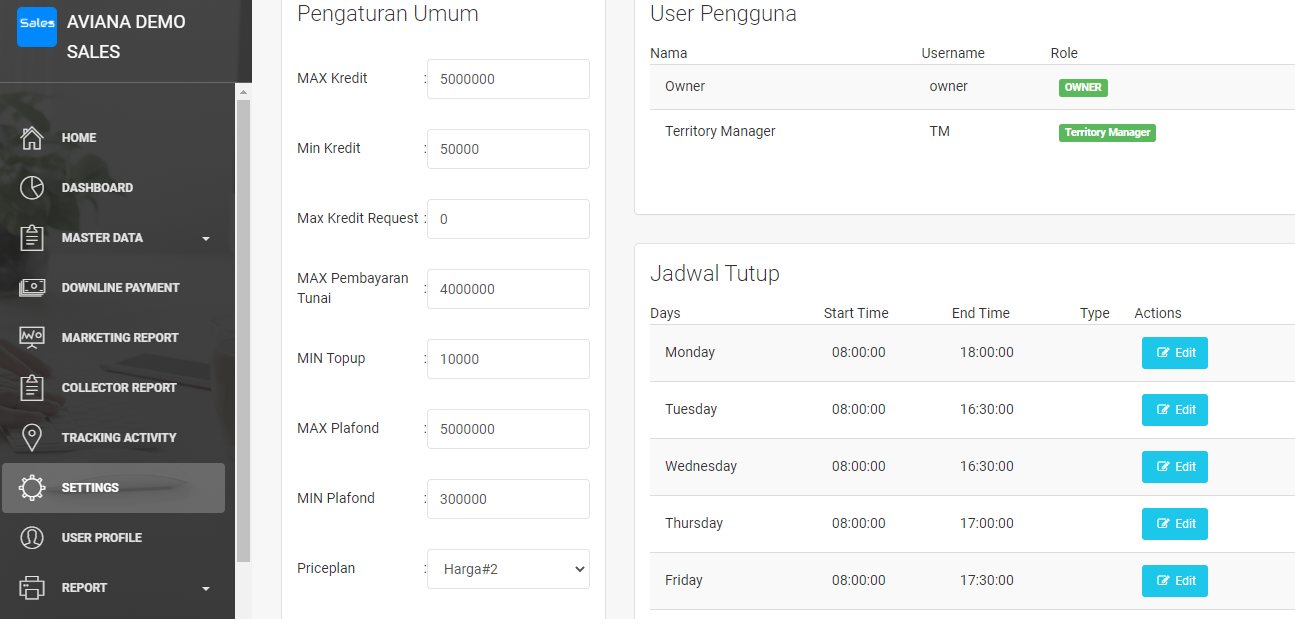
Task: Click the green OWNER role badge
Action: coord(1083,88)
